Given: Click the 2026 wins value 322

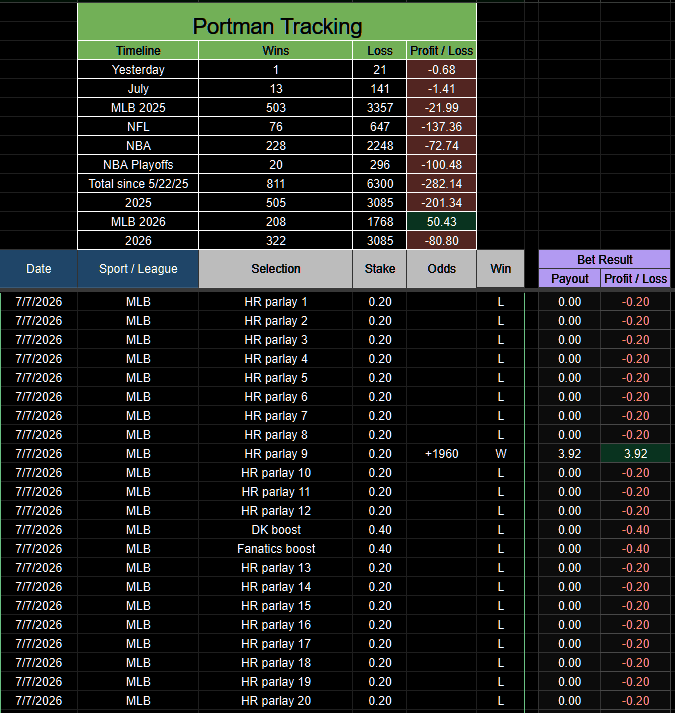Looking at the screenshot, I should point(276,241).
